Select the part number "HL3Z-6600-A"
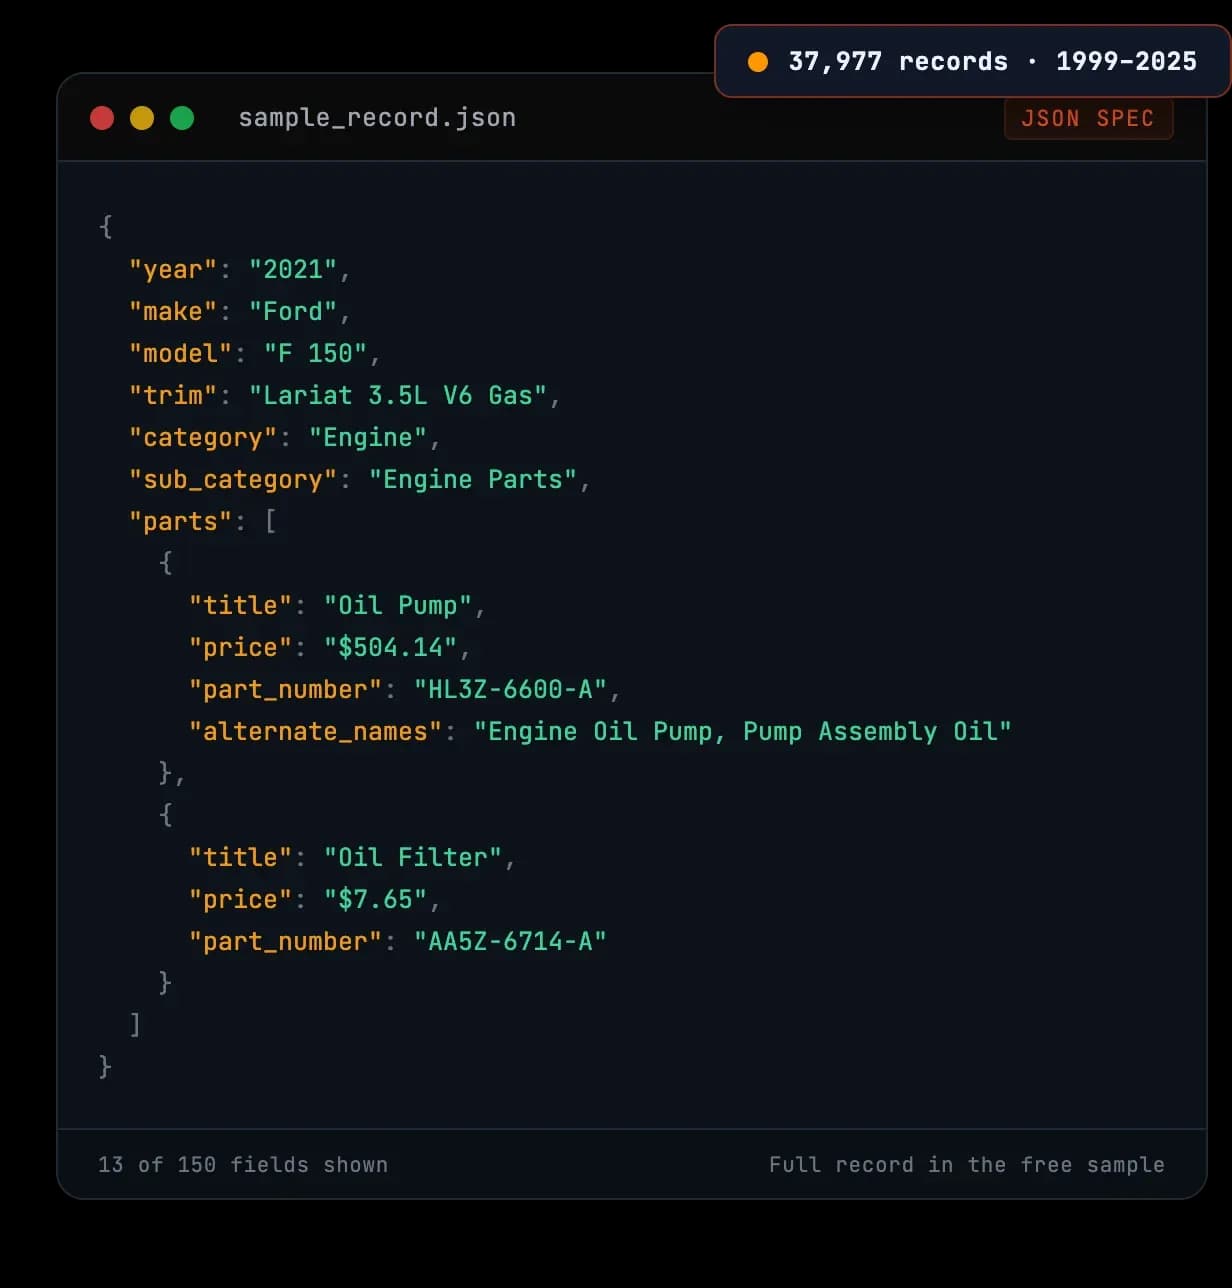 pyautogui.click(x=511, y=690)
